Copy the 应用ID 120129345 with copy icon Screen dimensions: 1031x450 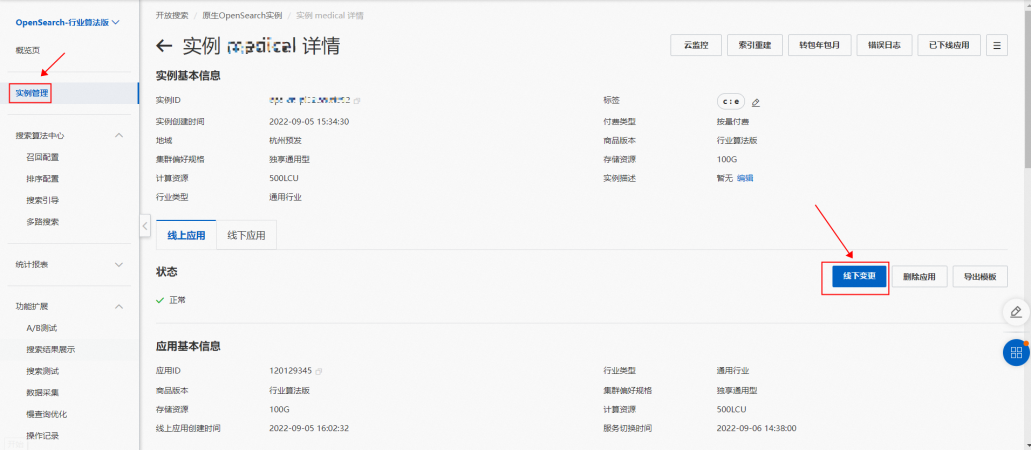(x=319, y=371)
